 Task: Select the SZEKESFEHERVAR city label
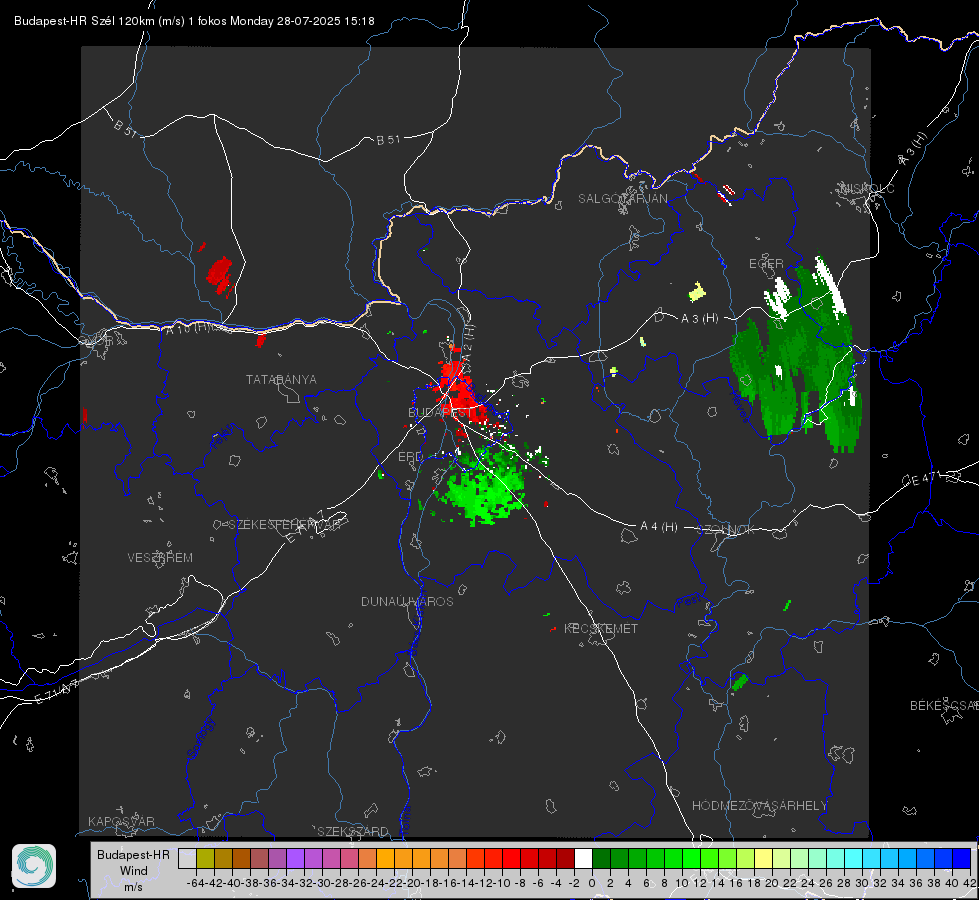[284, 525]
